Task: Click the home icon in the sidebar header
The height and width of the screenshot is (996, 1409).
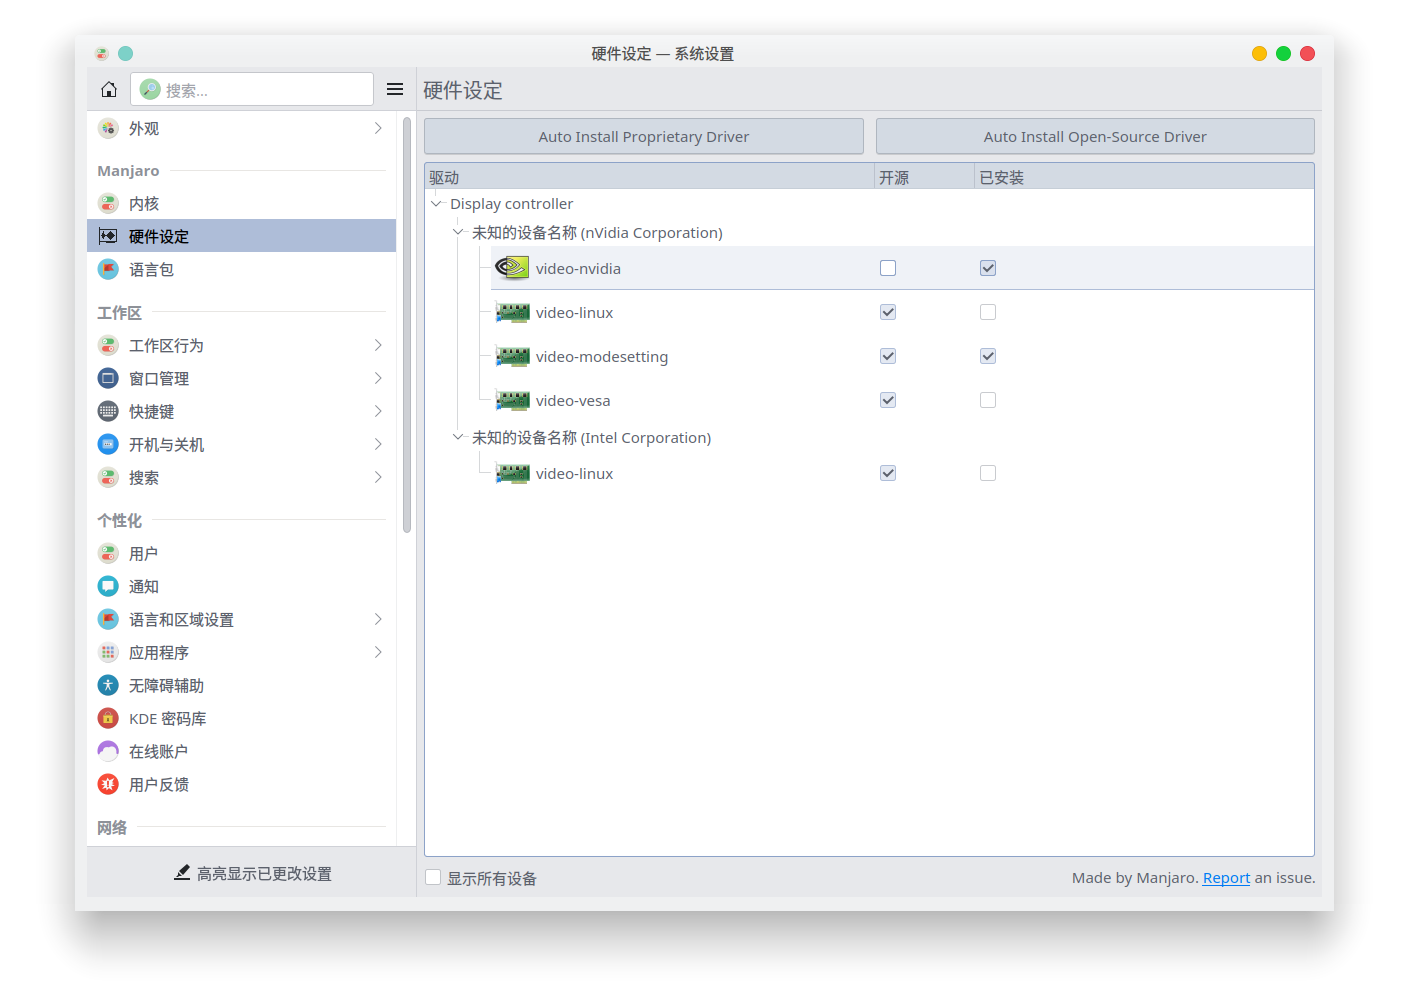Action: pyautogui.click(x=109, y=90)
